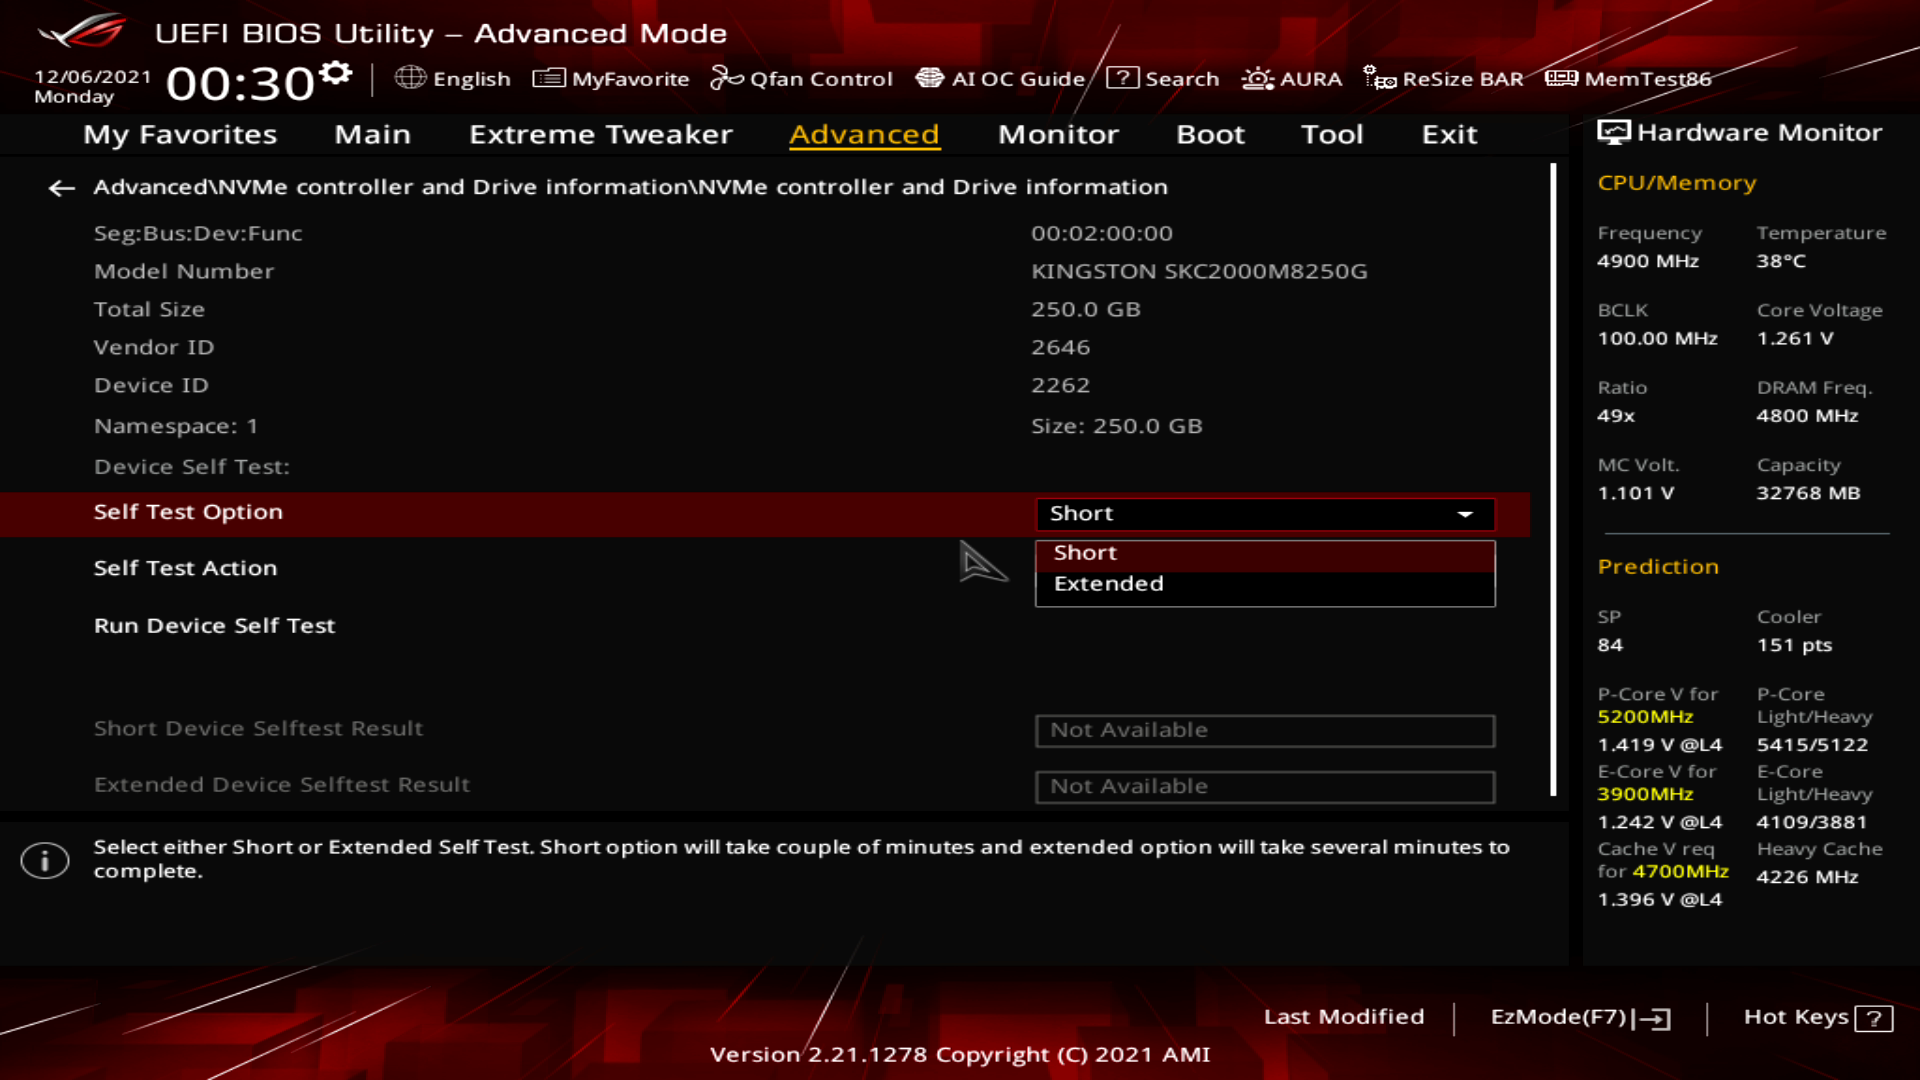
Task: Open Hot Keys help
Action: 1817,1017
